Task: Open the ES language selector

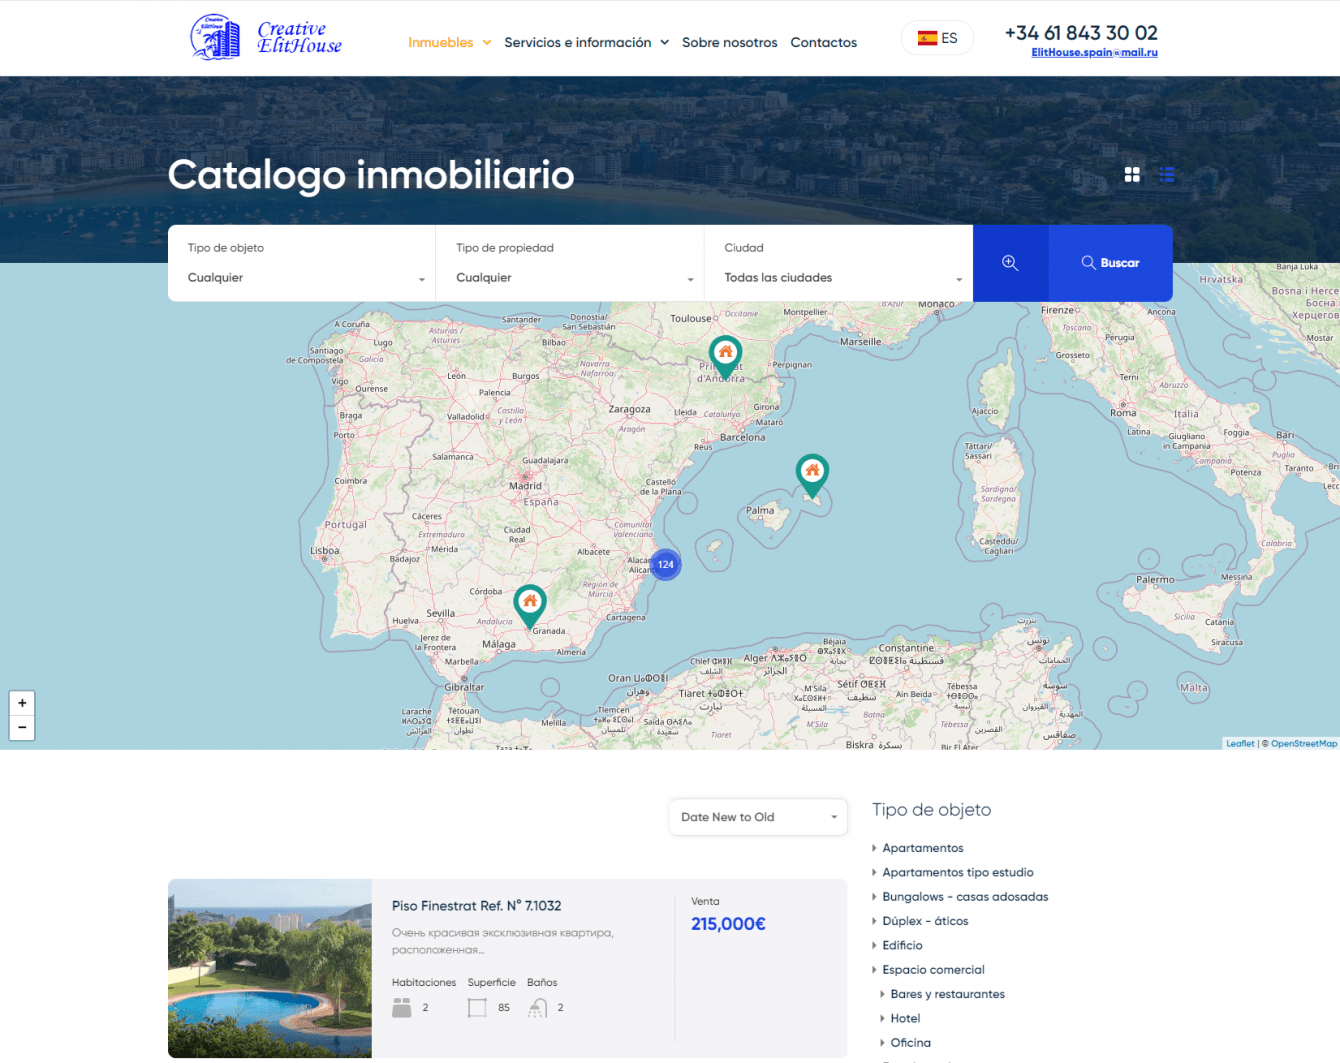Action: coord(937,38)
